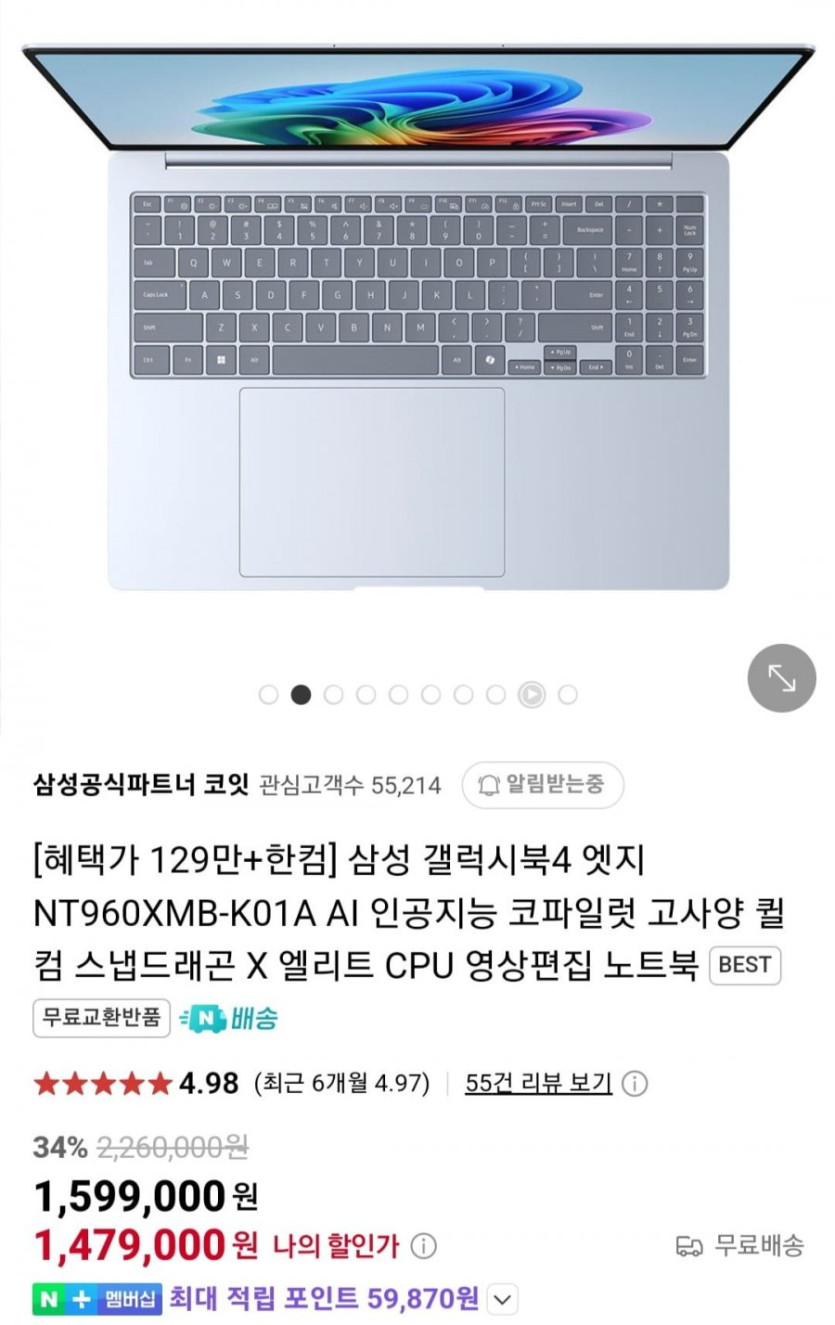Select the last carousel image dot
The height and width of the screenshot is (1325, 835).
[567, 694]
